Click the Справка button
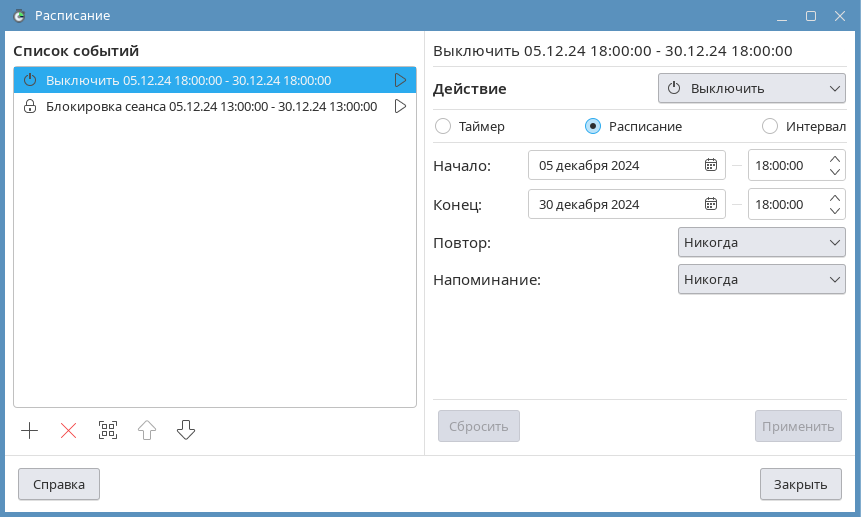 (x=59, y=485)
